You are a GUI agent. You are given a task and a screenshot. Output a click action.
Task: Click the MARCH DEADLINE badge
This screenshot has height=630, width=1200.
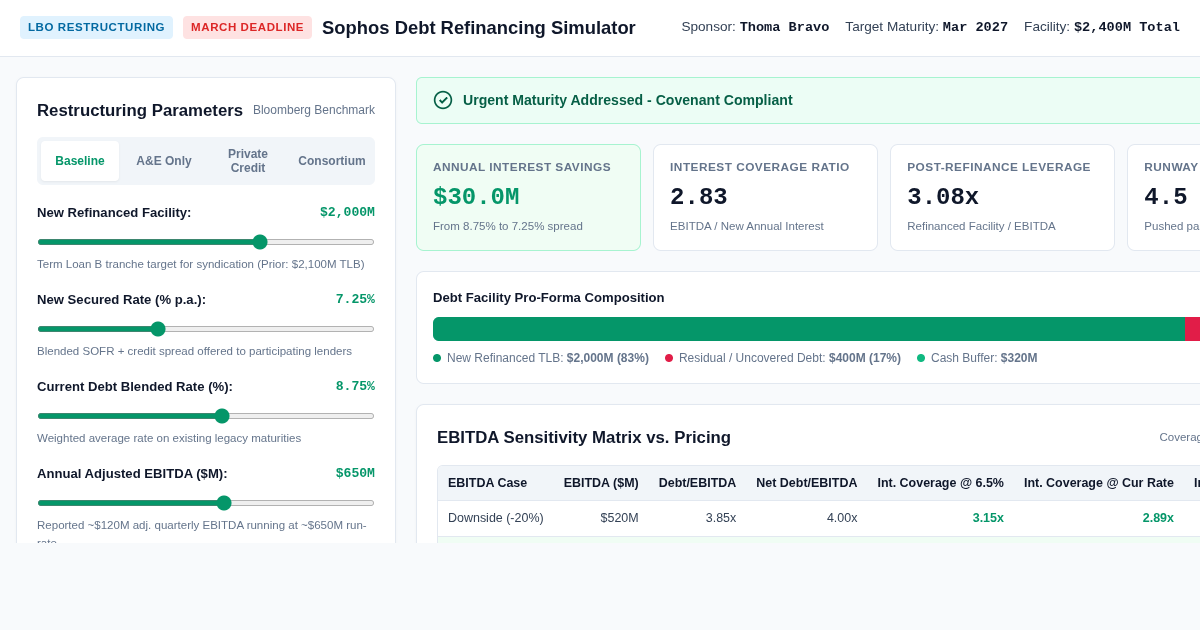(x=247, y=27)
